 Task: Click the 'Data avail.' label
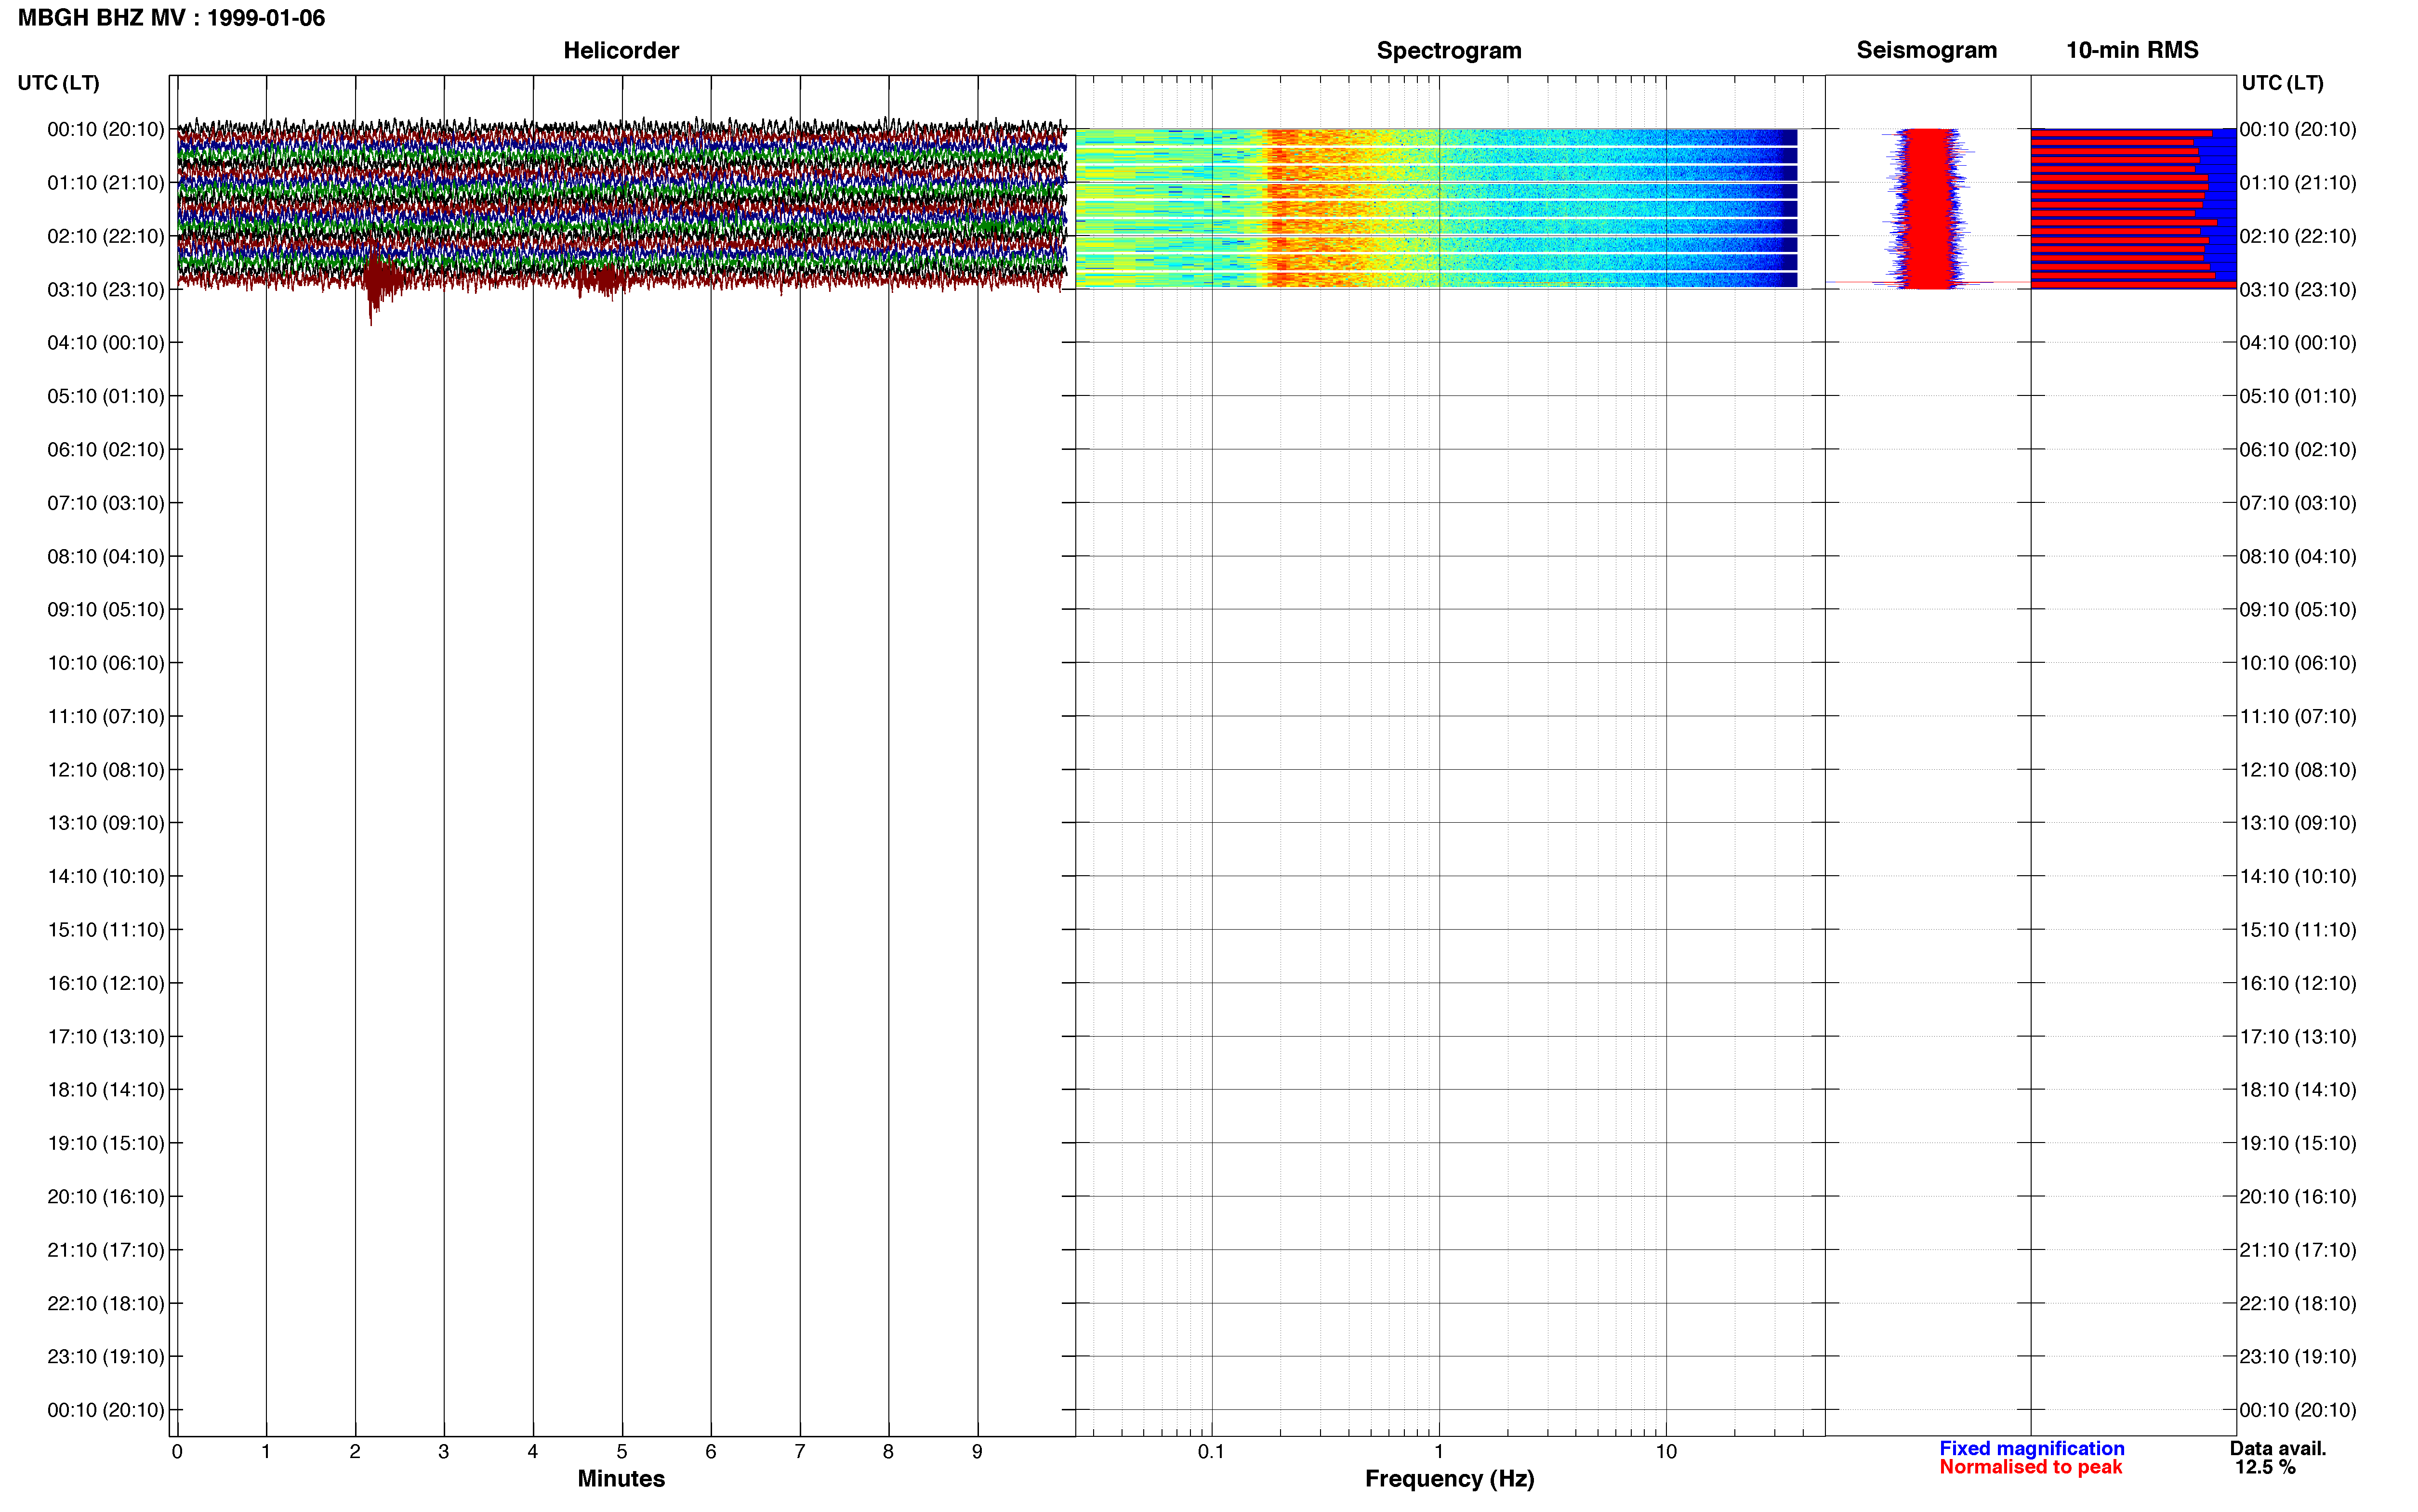[2278, 1448]
